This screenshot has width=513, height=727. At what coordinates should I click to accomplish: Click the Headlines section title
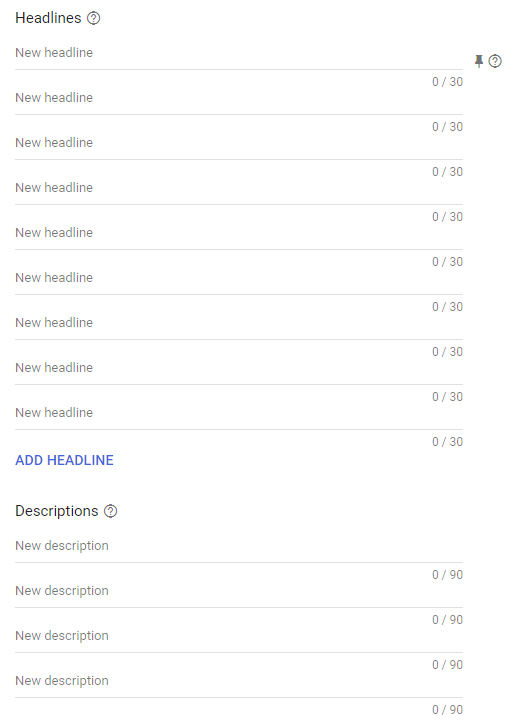(48, 18)
